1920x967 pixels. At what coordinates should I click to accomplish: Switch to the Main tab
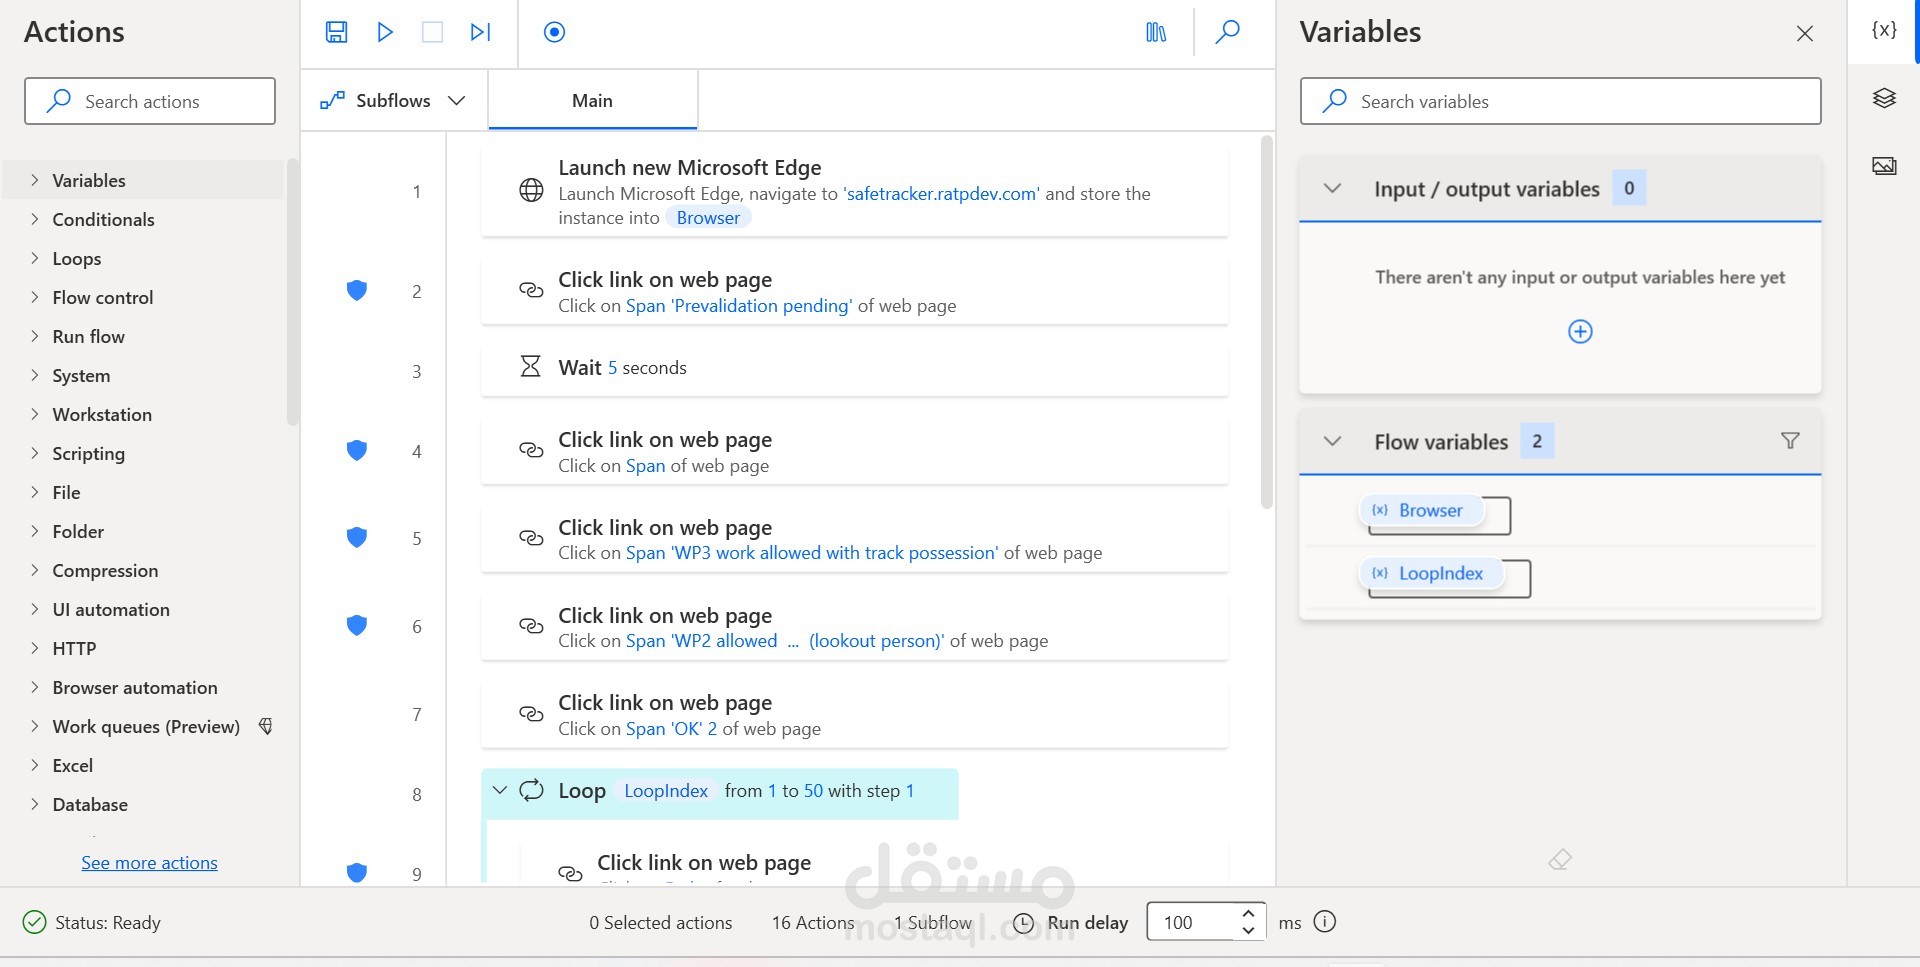tap(591, 100)
